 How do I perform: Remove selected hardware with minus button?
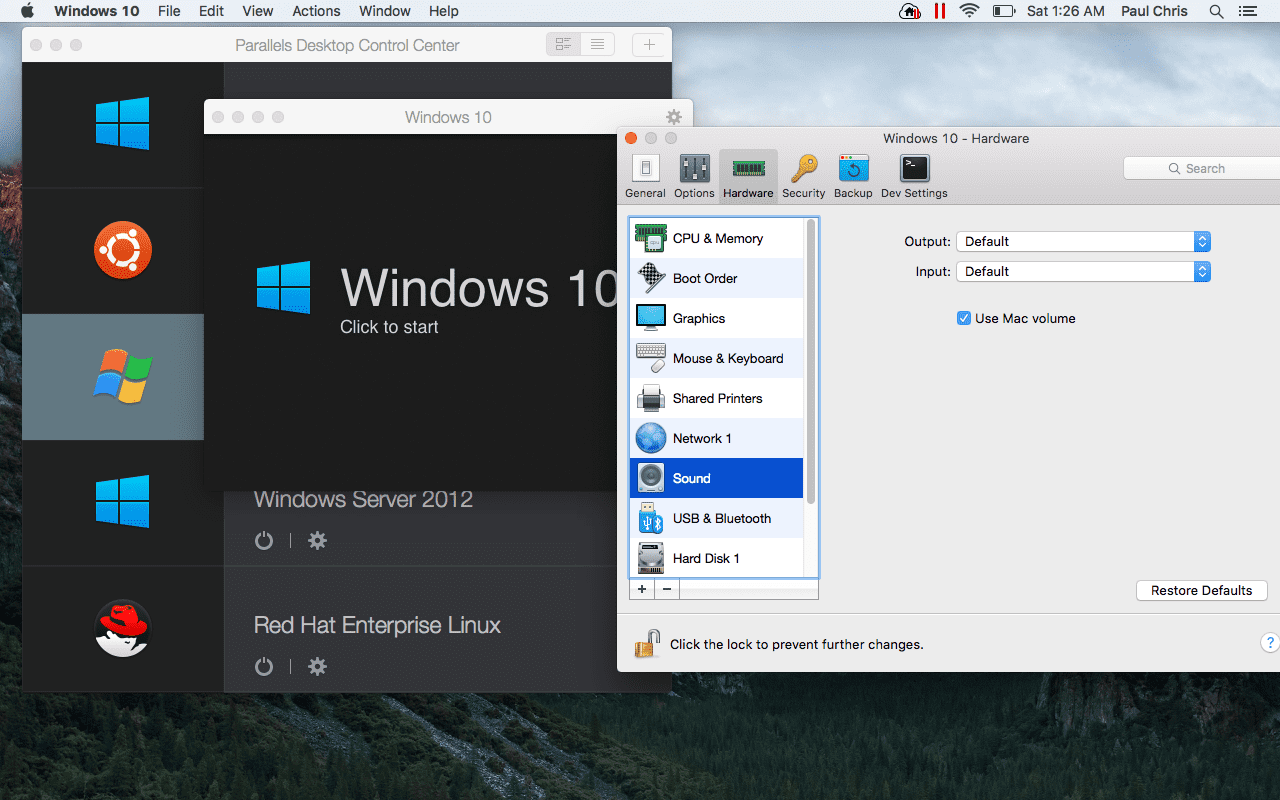coord(666,589)
